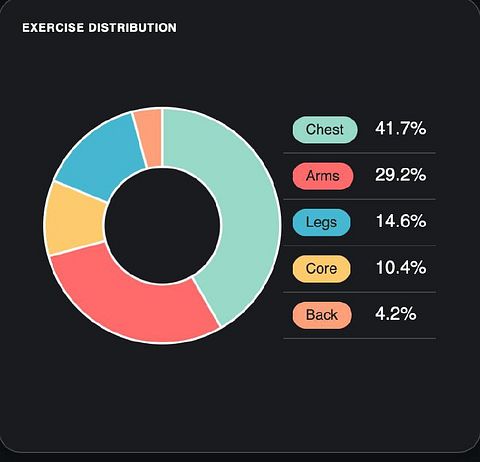This screenshot has width=480, height=462.
Task: Click the 41.7% Chest value
Action: 400,128
